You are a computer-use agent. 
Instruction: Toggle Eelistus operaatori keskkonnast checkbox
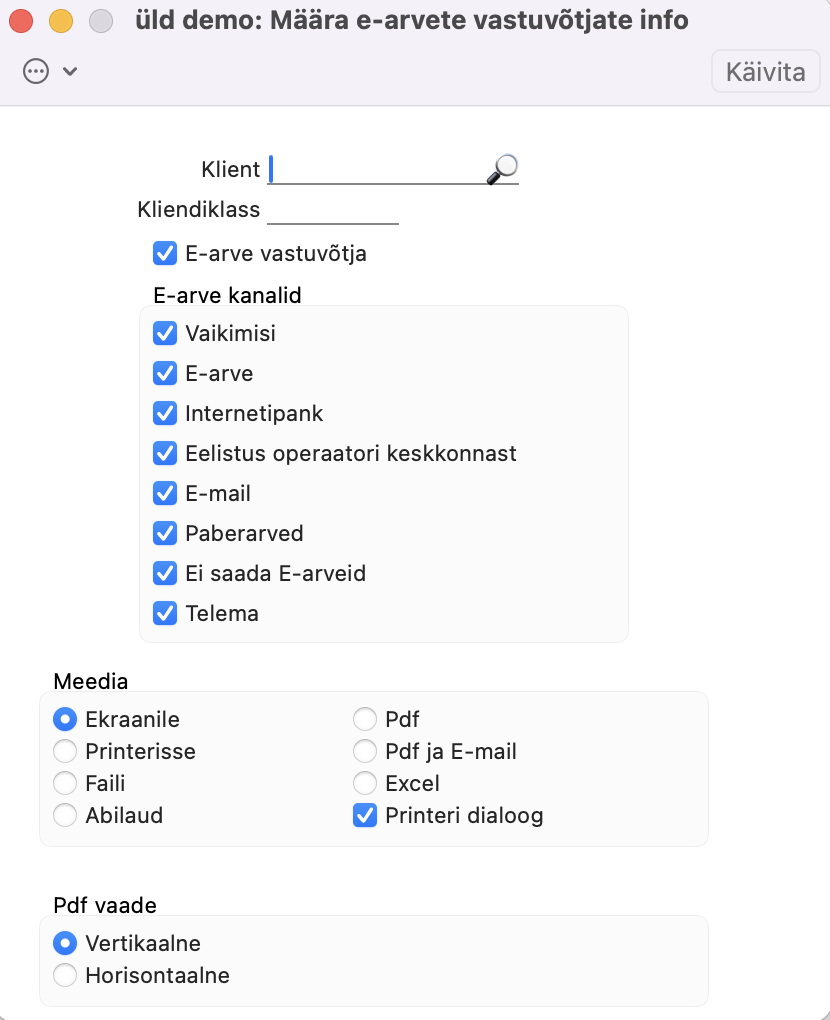165,453
